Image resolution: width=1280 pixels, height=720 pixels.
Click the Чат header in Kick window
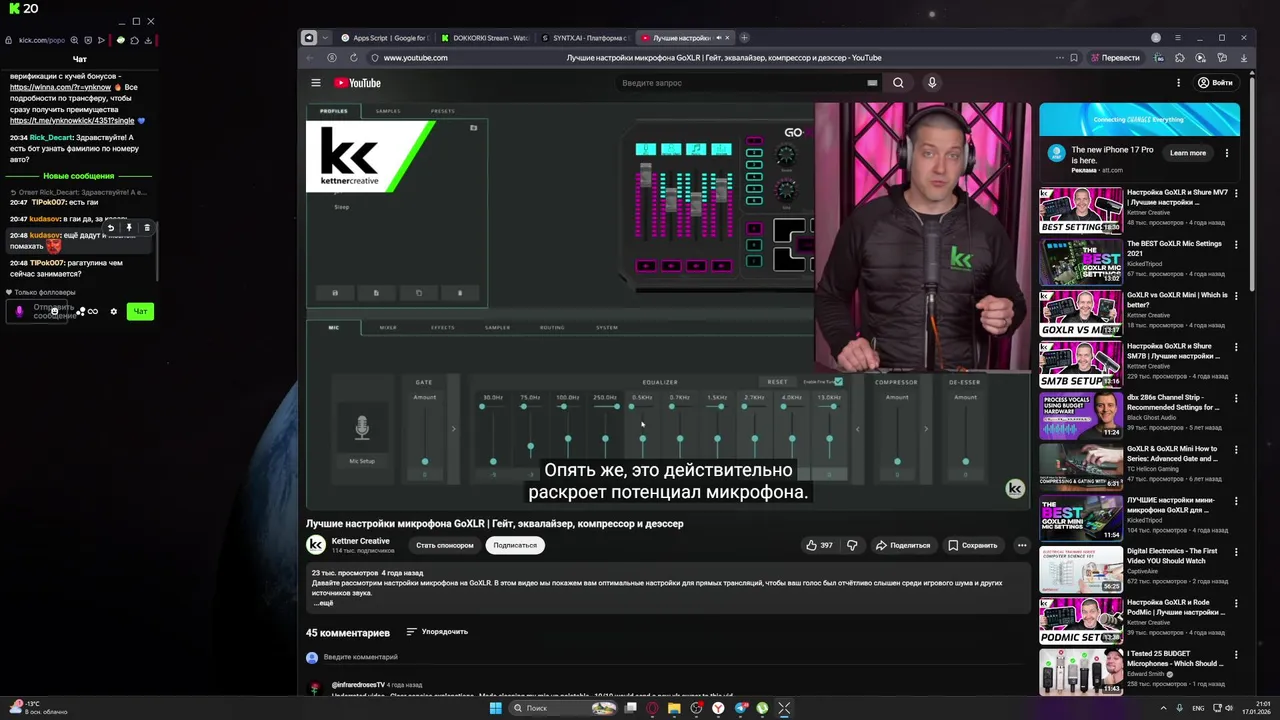pos(79,60)
